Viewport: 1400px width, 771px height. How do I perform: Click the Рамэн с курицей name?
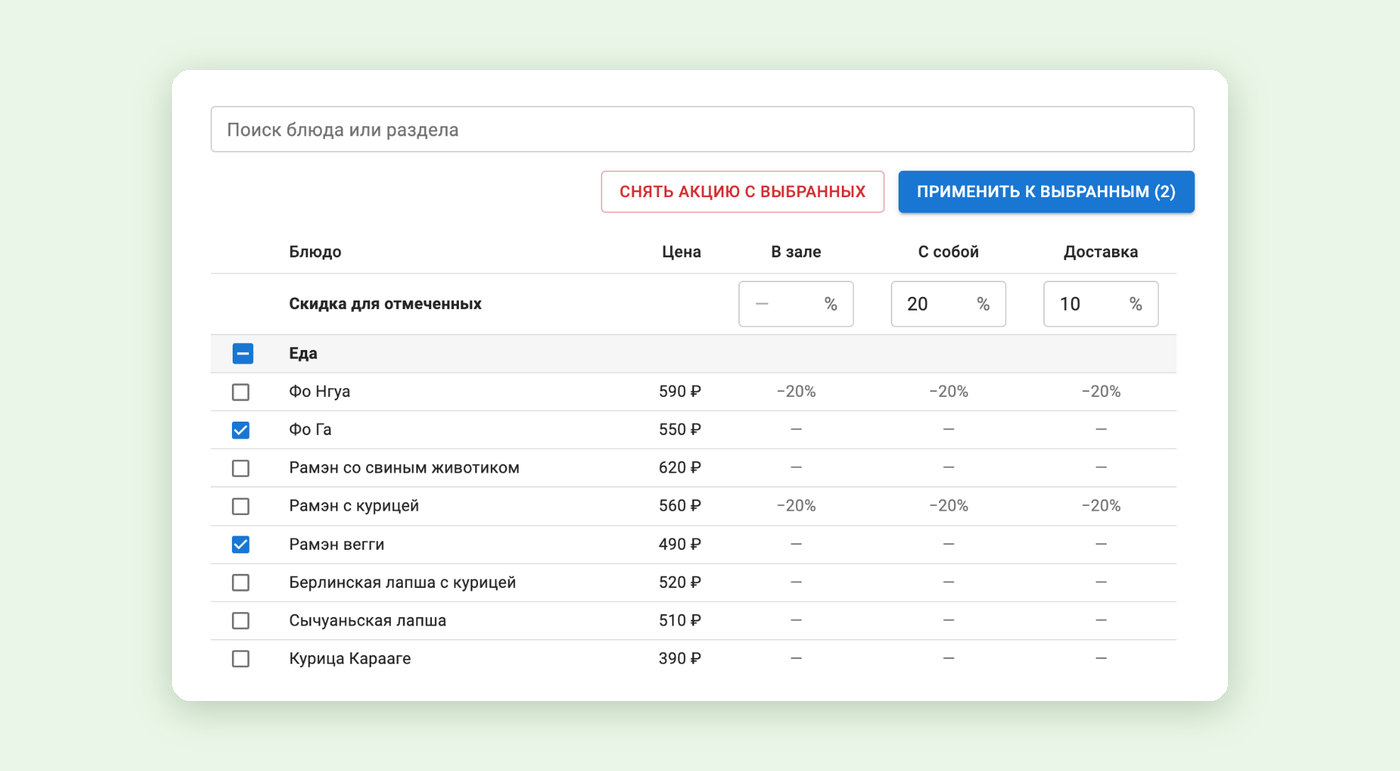pos(354,506)
